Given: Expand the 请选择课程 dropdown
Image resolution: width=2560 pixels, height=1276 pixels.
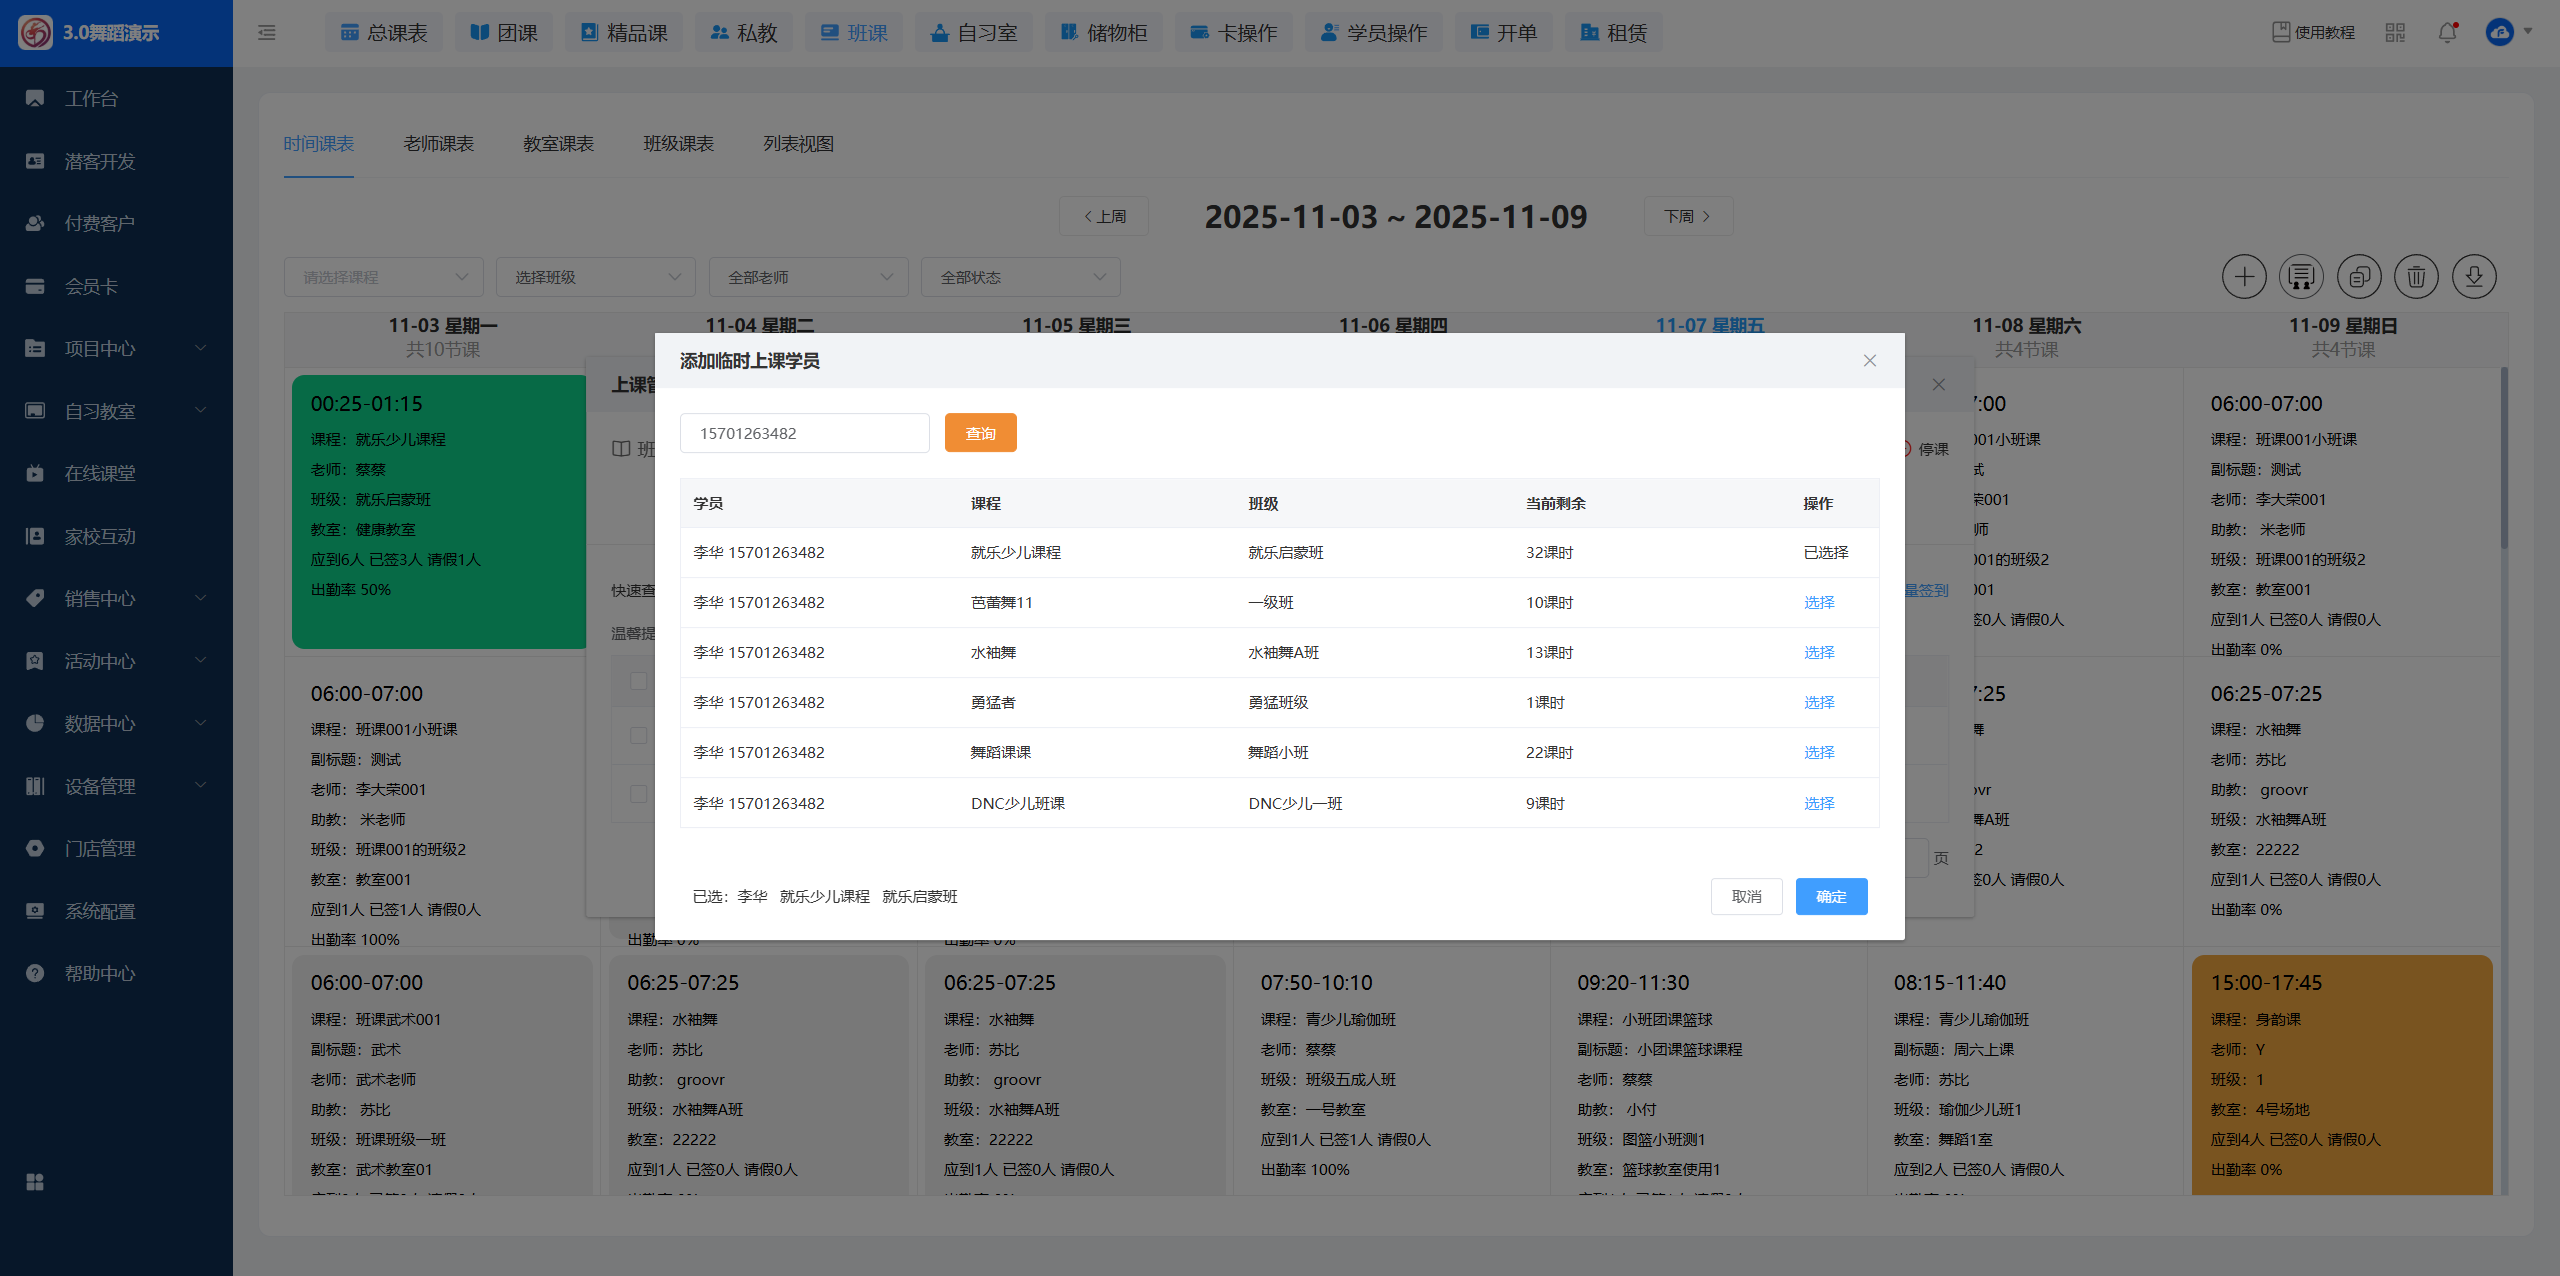Looking at the screenshot, I should [x=384, y=277].
